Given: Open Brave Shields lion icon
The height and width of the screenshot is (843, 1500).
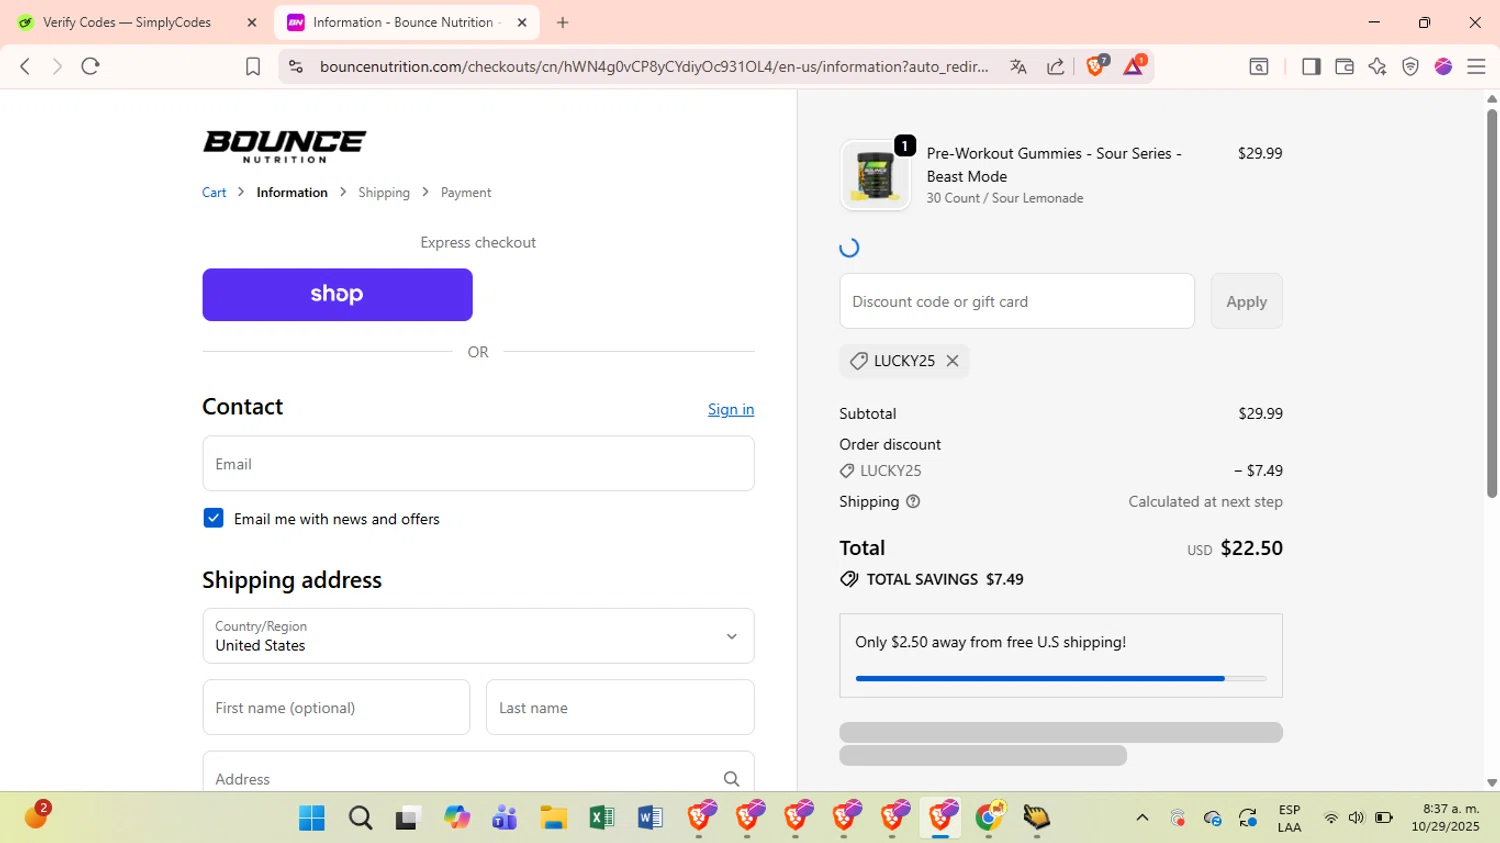Looking at the screenshot, I should (x=1096, y=66).
